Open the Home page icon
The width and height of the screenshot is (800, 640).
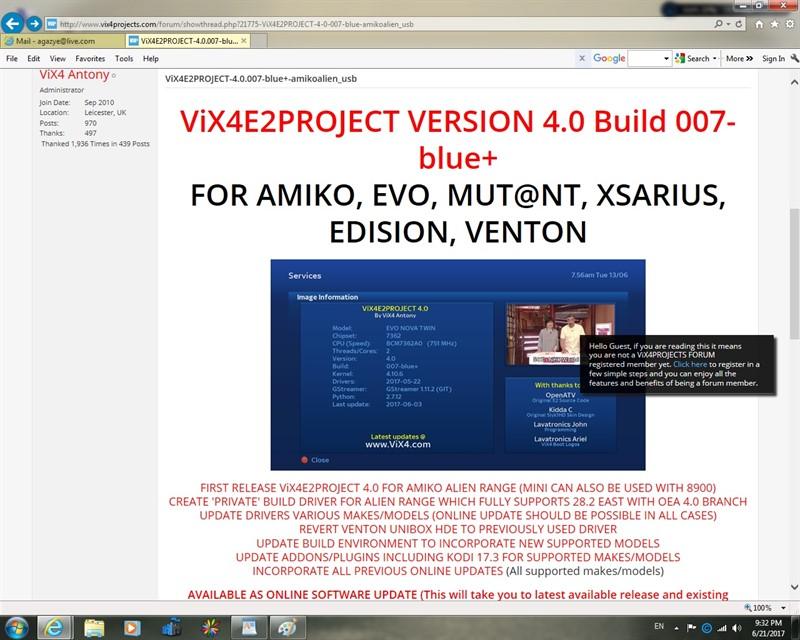pos(759,24)
